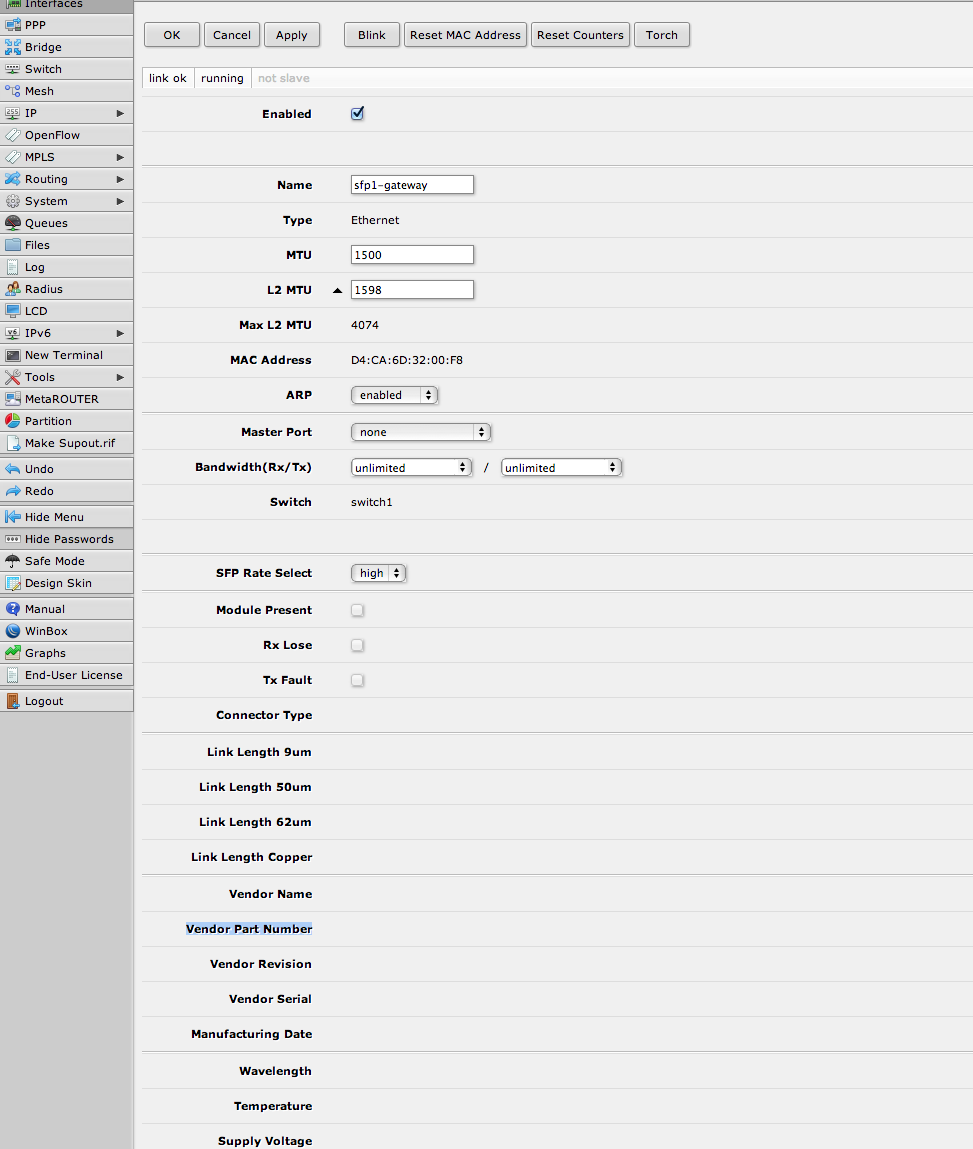
Task: Click inside the MTU input field
Action: click(x=411, y=254)
